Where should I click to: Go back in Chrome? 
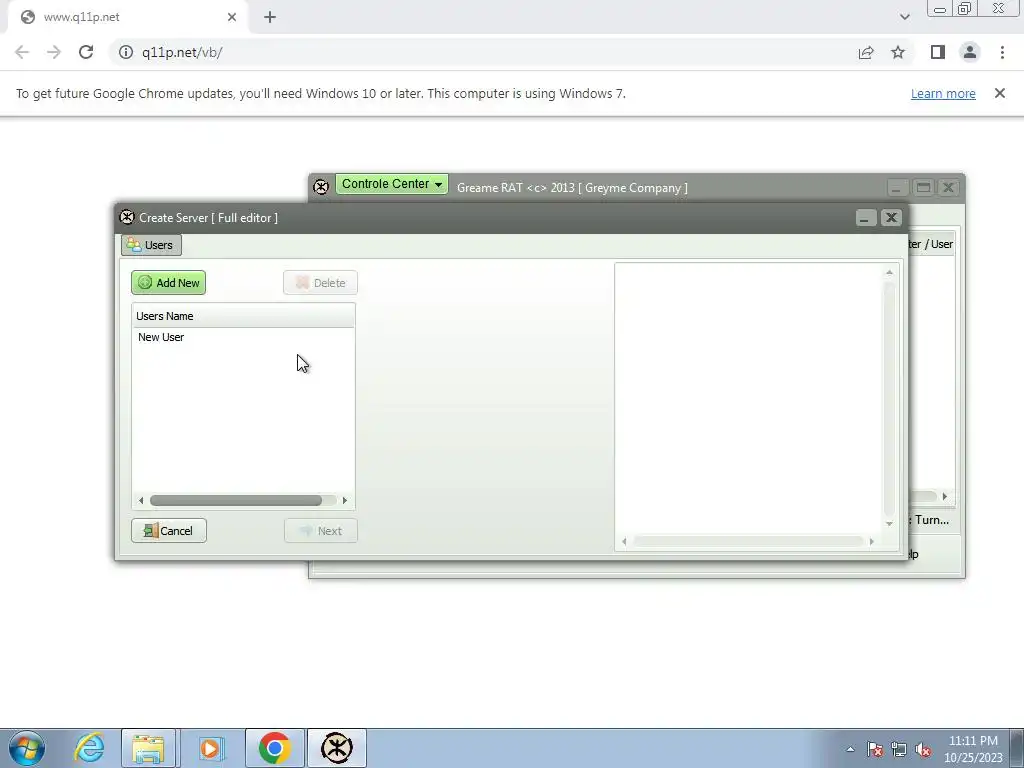(x=22, y=52)
